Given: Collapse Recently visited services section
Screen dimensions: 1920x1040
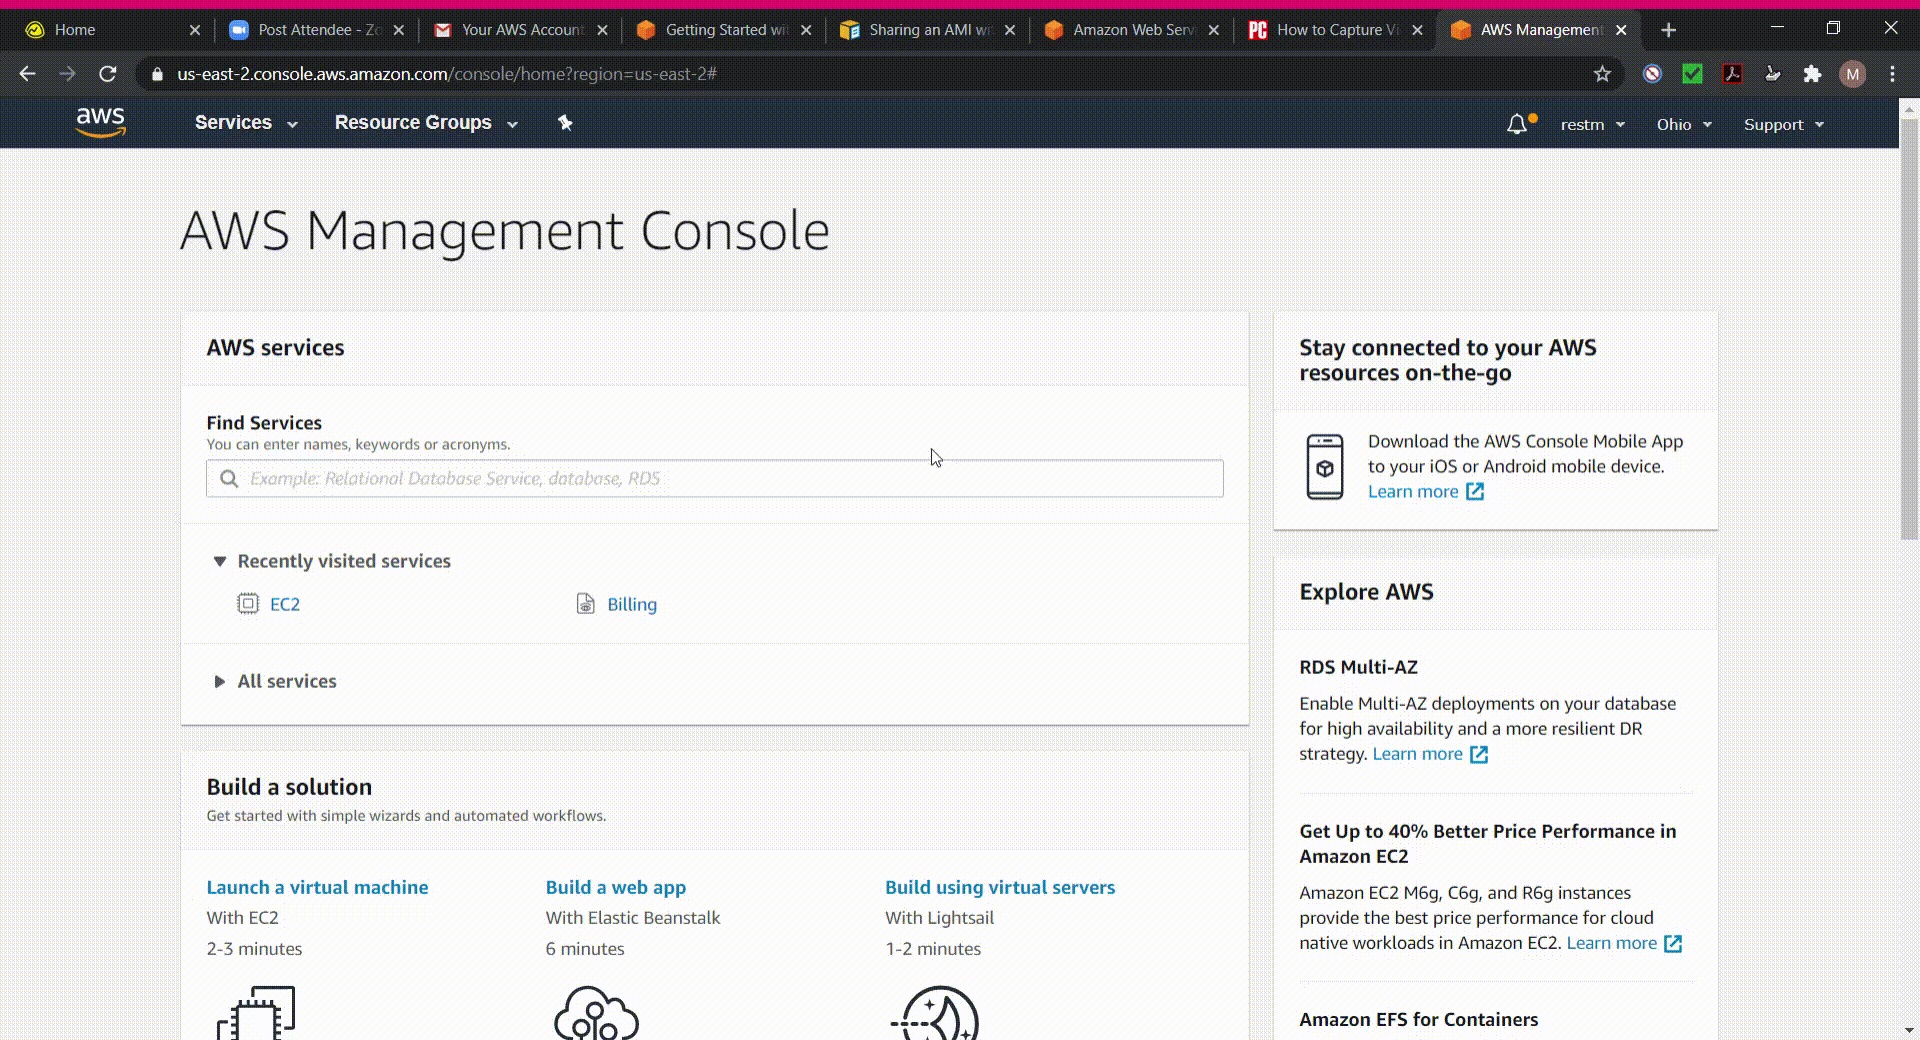Looking at the screenshot, I should (220, 562).
